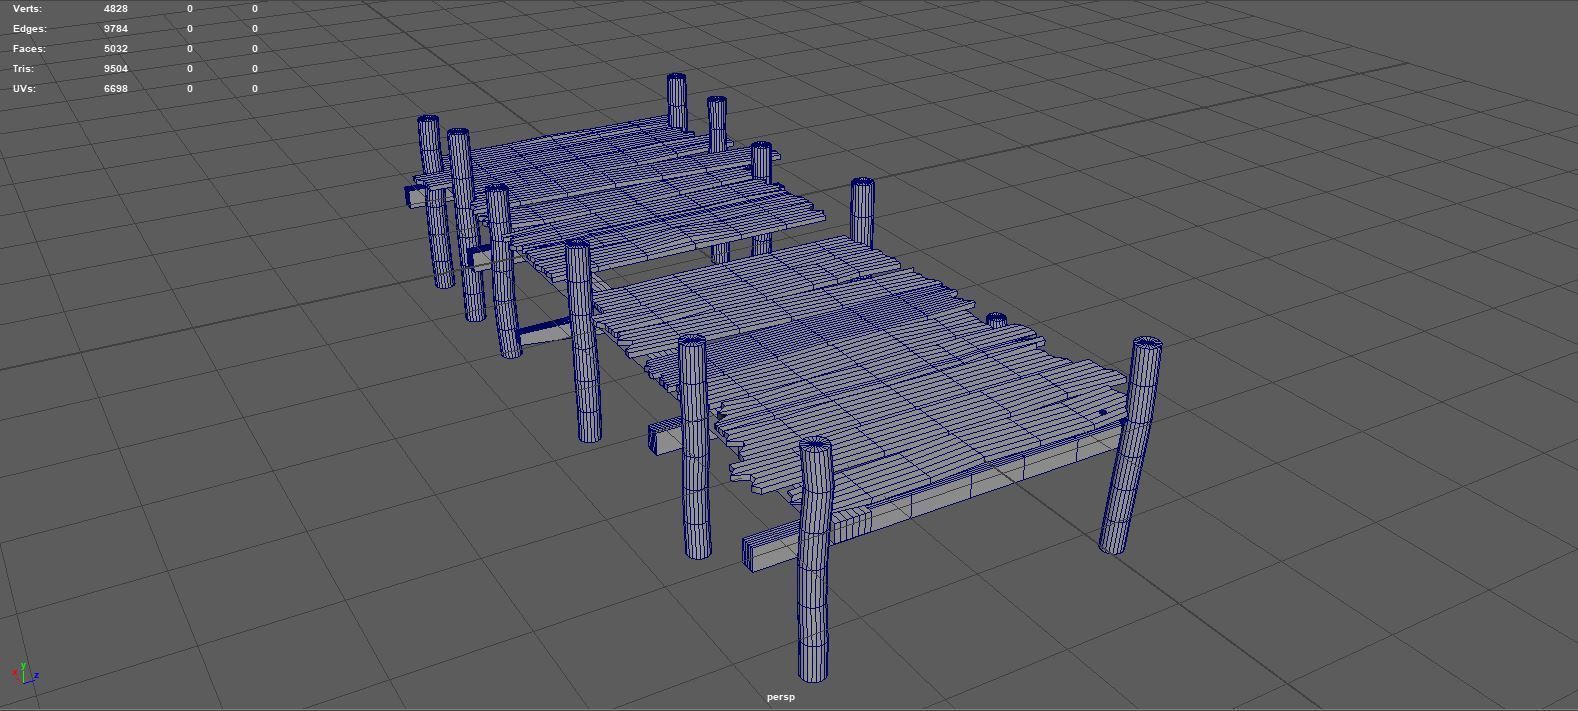Image resolution: width=1578 pixels, height=711 pixels.
Task: Click the UV count value 6698
Action: tap(115, 88)
